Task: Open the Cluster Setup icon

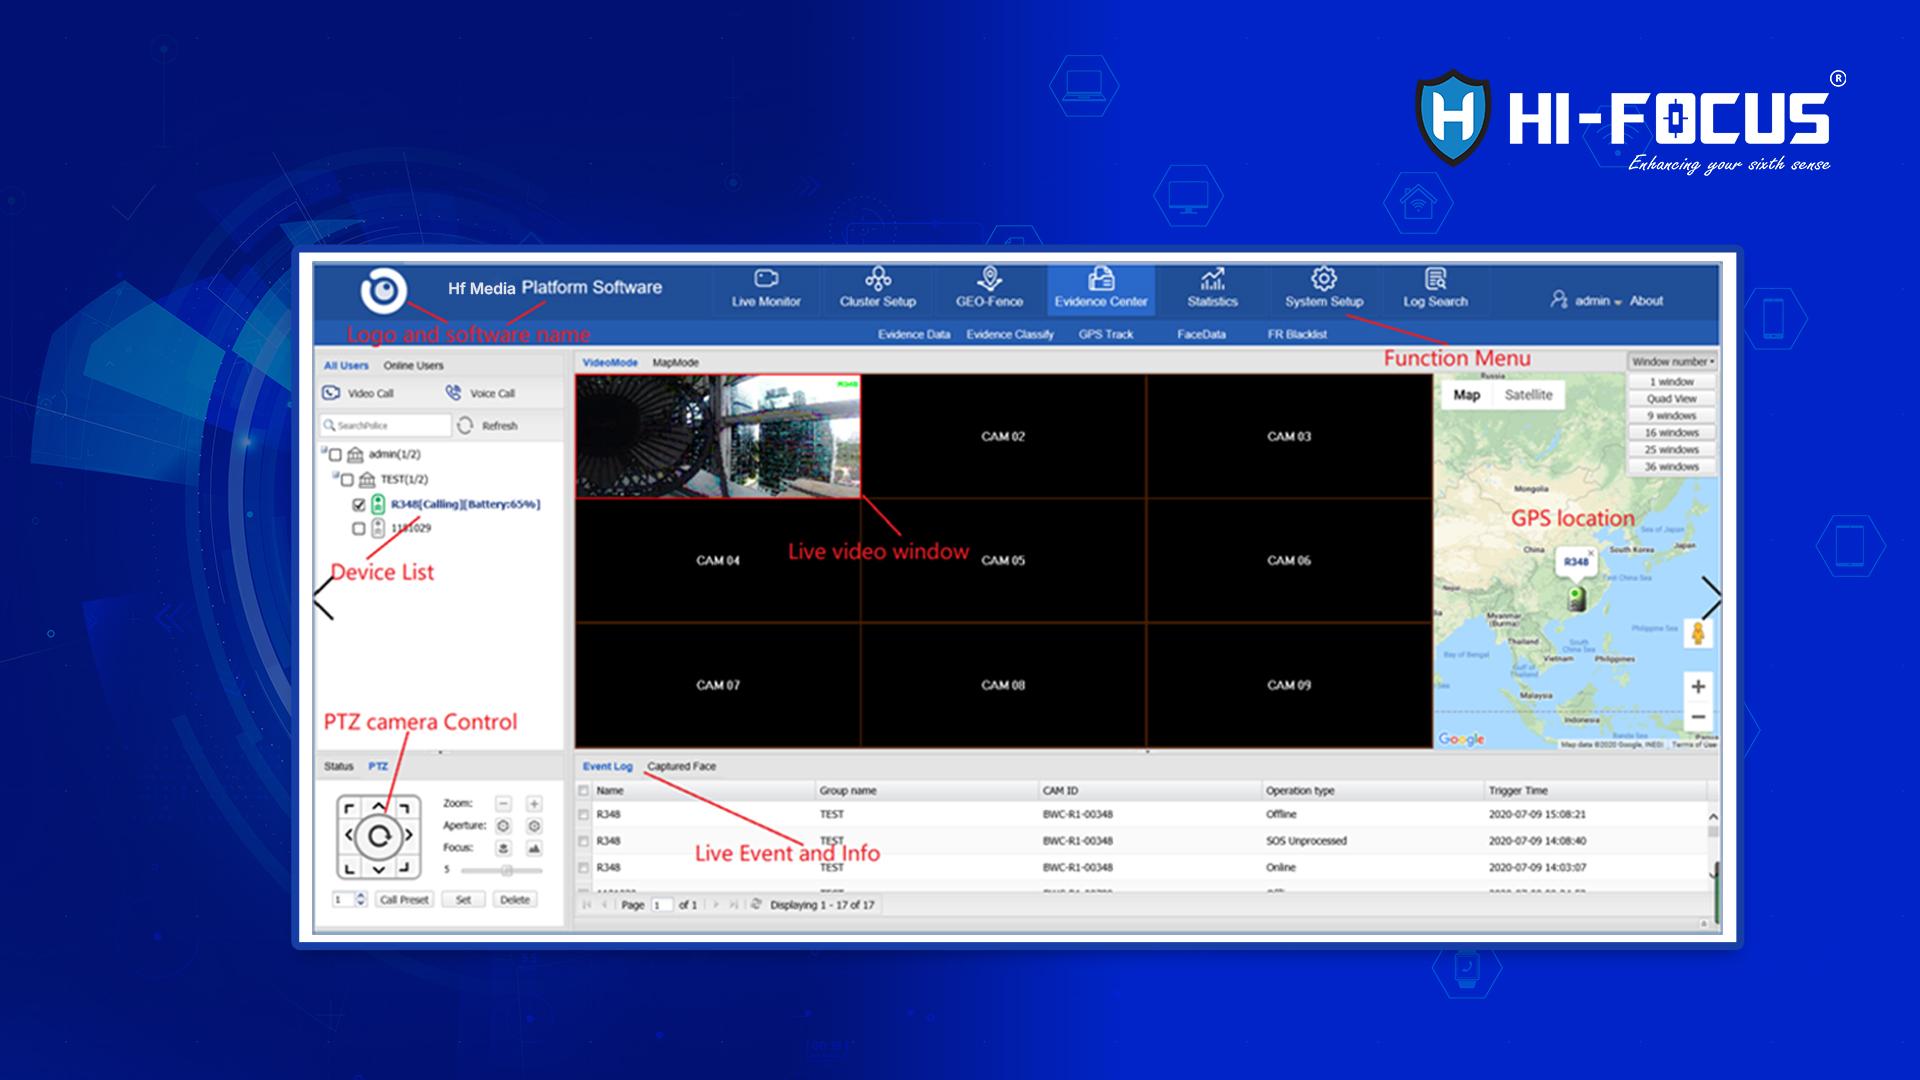Action: tap(878, 278)
